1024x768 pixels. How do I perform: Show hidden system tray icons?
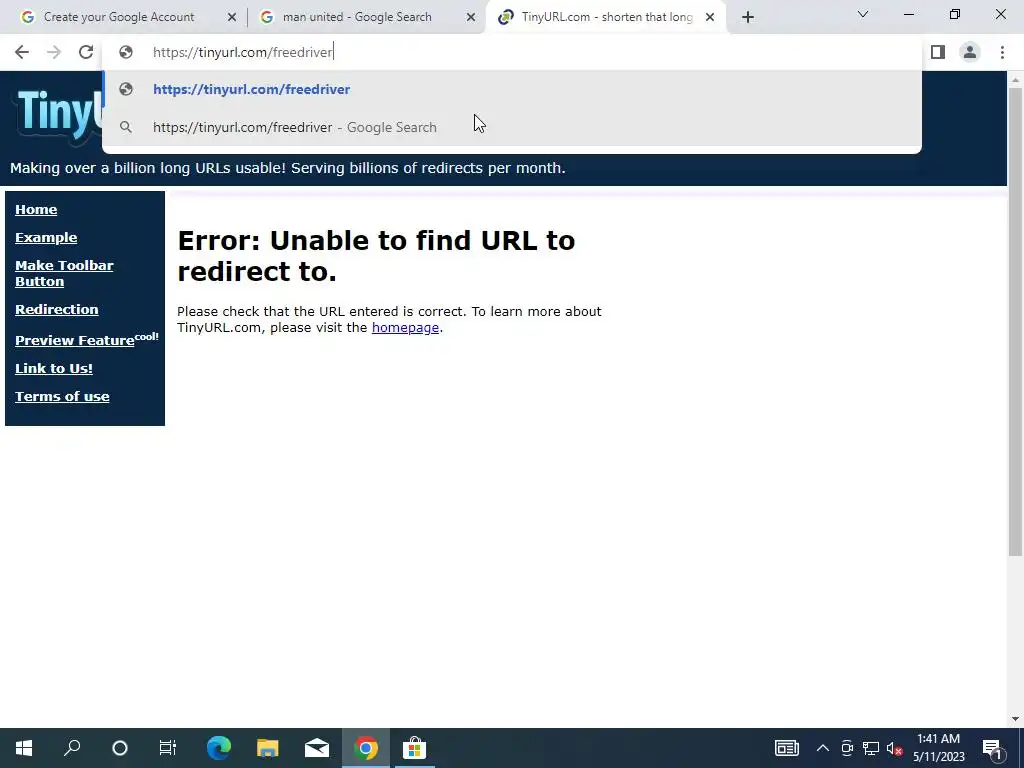pyautogui.click(x=823, y=748)
